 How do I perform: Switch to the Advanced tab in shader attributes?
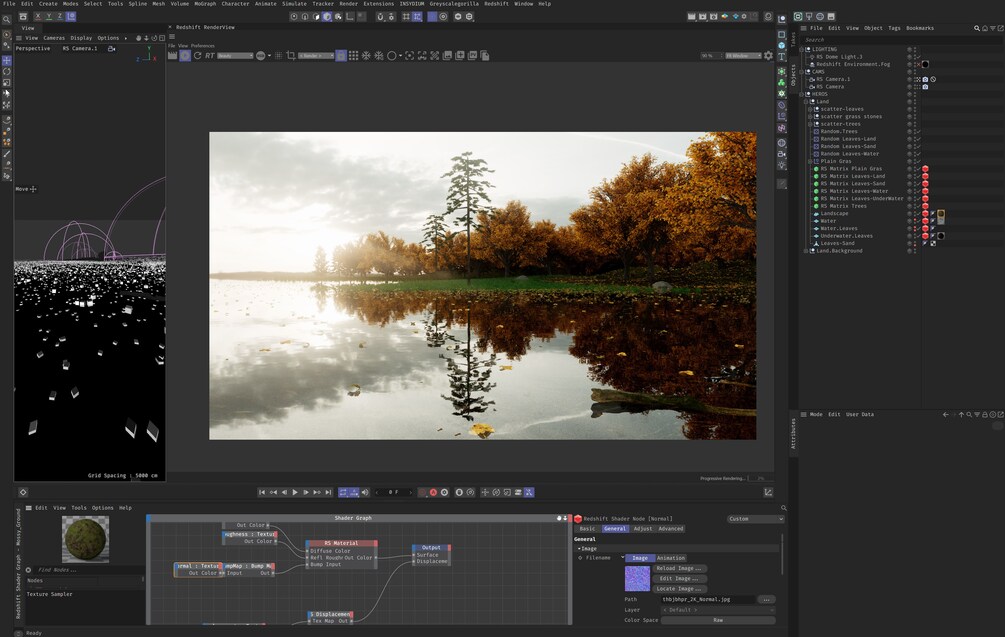[670, 529]
